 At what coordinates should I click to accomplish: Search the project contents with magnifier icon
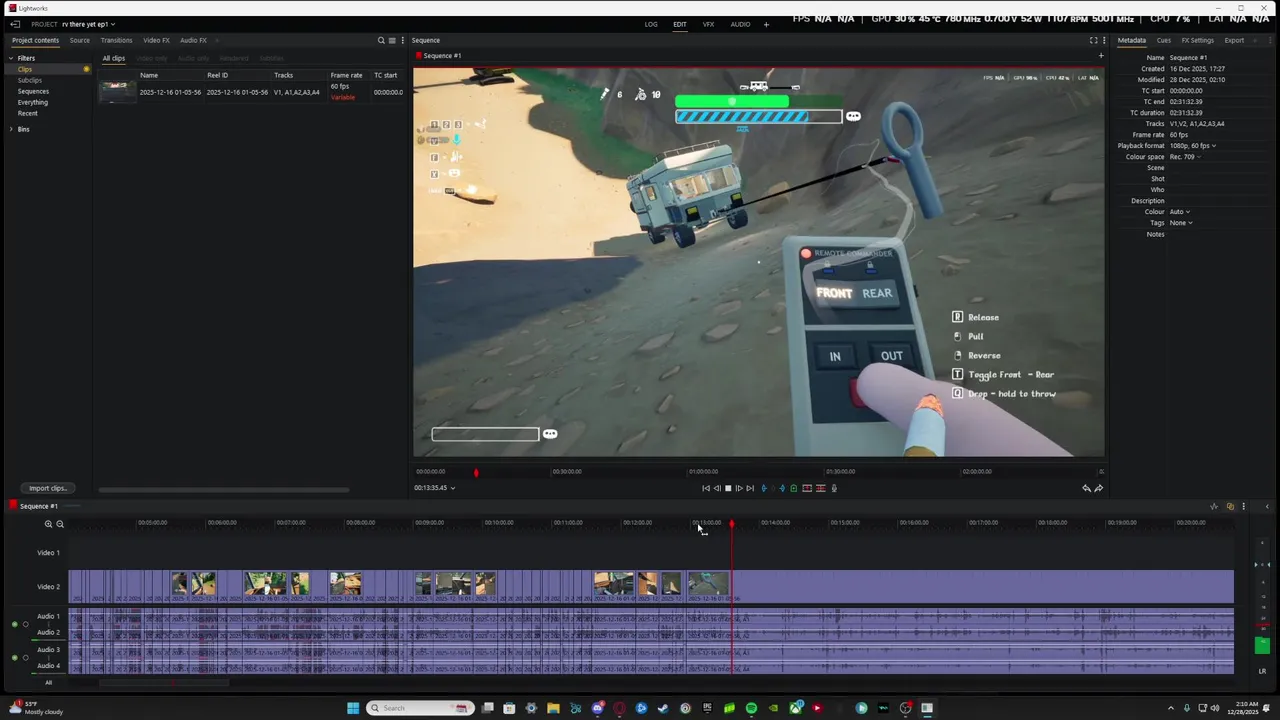[x=381, y=40]
